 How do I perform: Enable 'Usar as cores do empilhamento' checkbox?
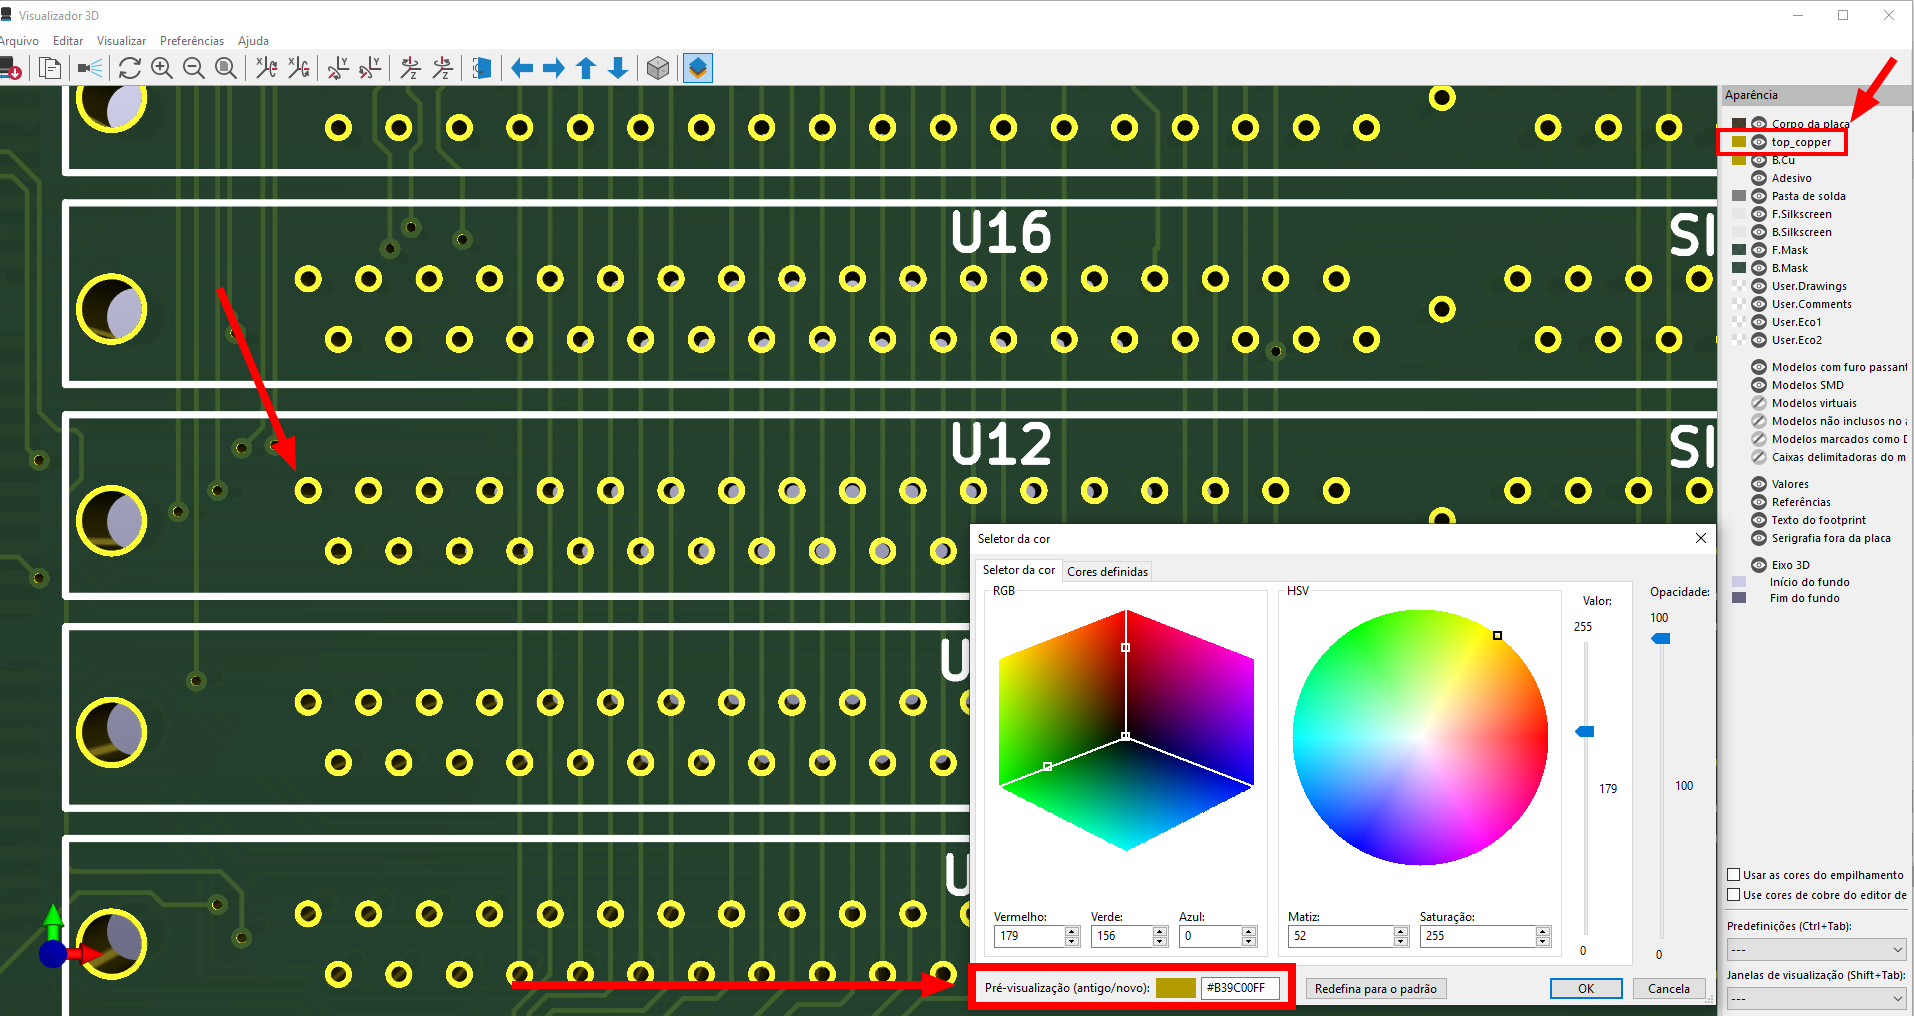point(1734,875)
